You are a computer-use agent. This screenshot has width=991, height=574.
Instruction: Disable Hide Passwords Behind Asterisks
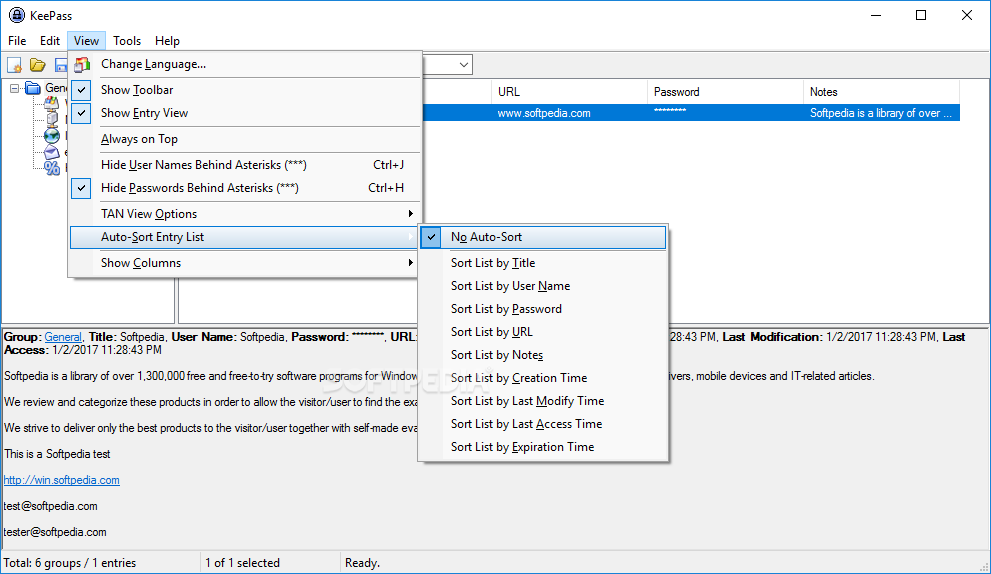pos(245,188)
